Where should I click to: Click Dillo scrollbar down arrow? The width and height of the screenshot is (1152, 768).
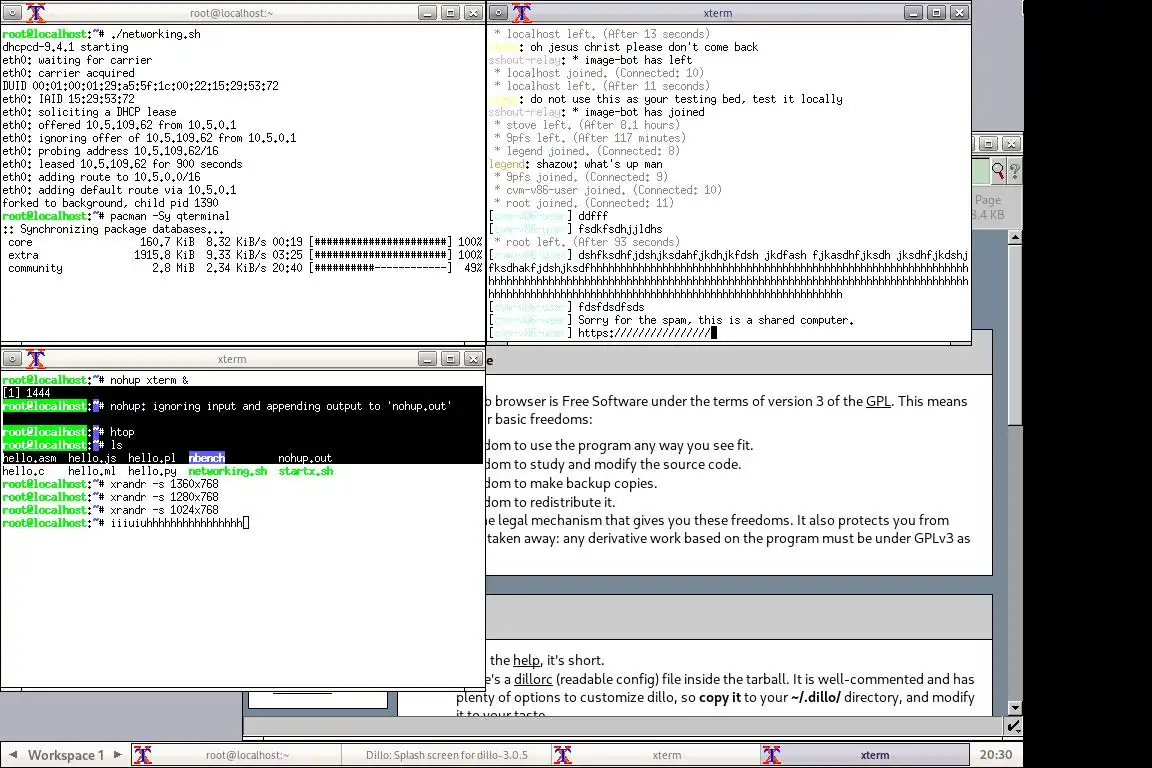click(x=1015, y=708)
